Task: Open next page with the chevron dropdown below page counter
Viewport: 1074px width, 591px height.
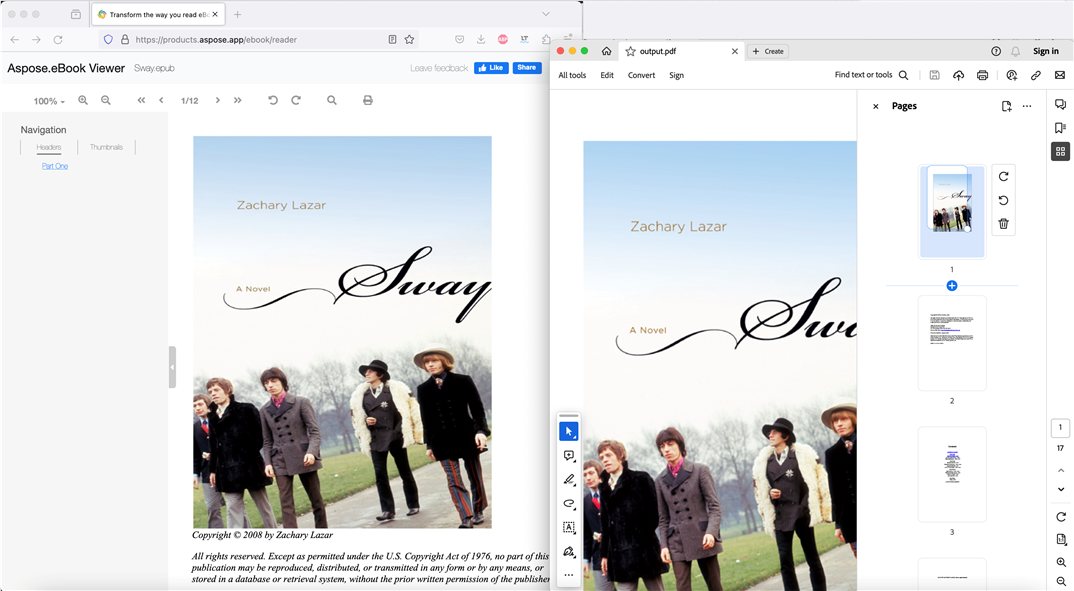Action: [x=1060, y=489]
